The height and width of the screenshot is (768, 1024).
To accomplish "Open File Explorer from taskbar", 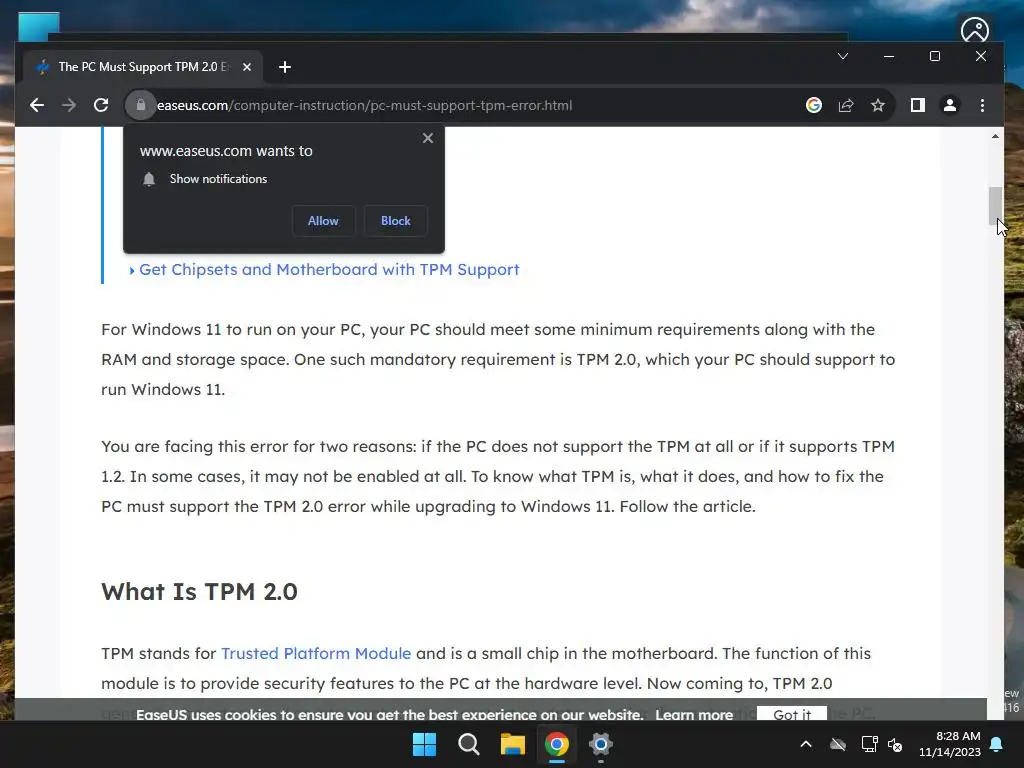I will [x=513, y=744].
